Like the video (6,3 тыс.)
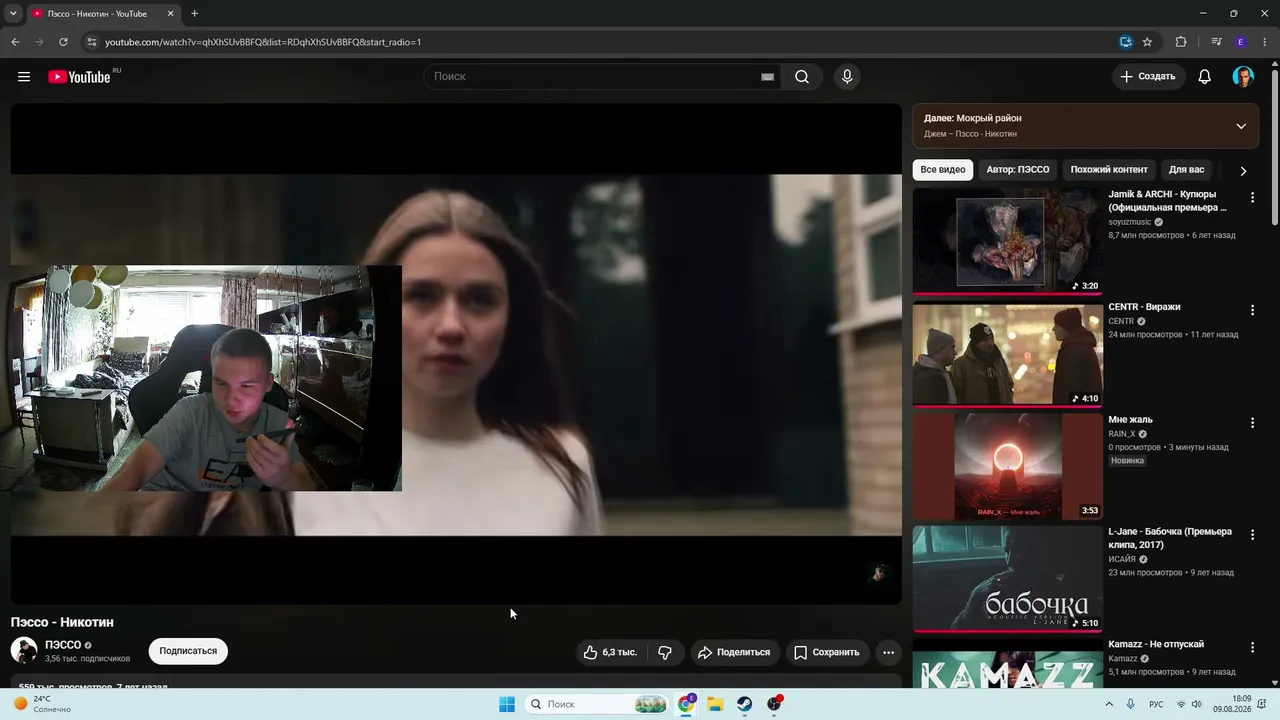1280x720 pixels. [x=610, y=652]
